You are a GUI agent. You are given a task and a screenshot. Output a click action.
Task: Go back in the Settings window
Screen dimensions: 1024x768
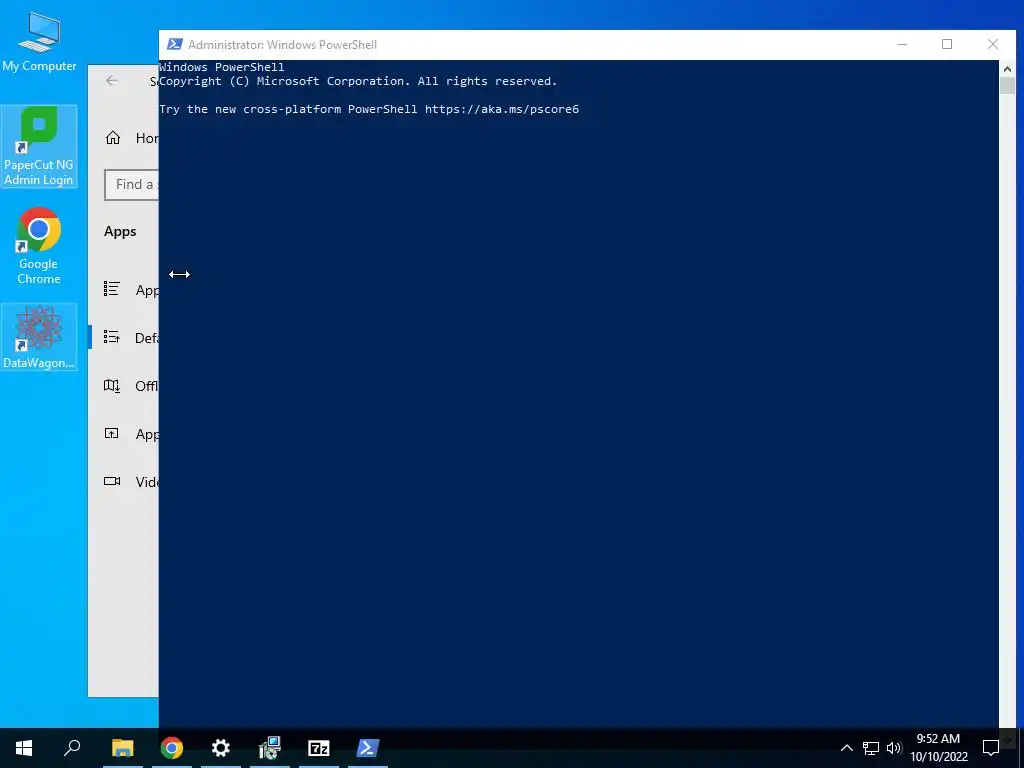pyautogui.click(x=112, y=80)
